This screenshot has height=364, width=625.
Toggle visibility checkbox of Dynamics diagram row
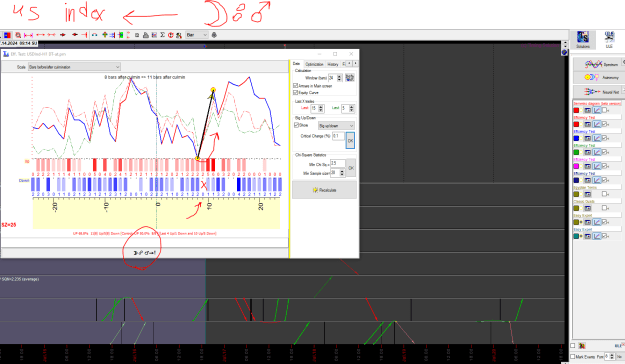click(x=604, y=110)
